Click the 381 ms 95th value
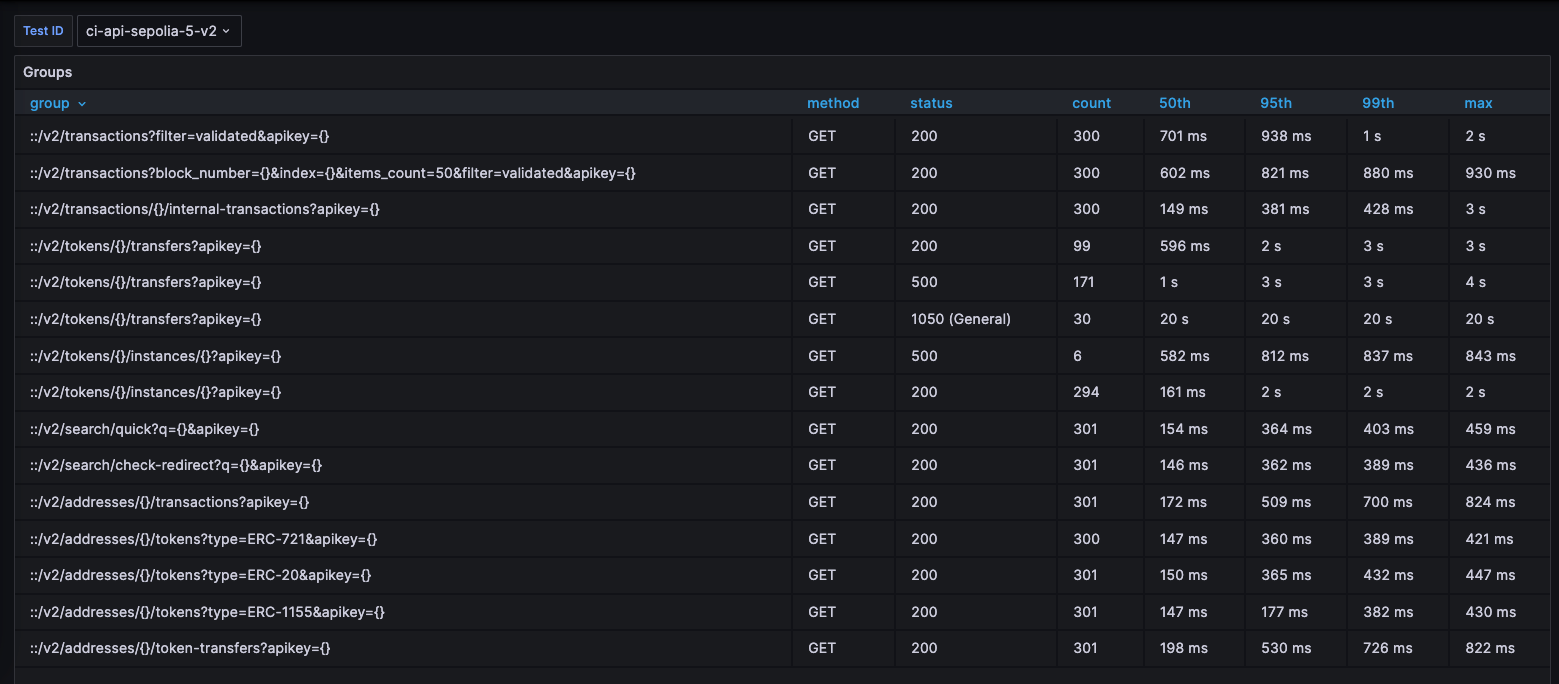This screenshot has height=684, width=1559. [x=1285, y=209]
